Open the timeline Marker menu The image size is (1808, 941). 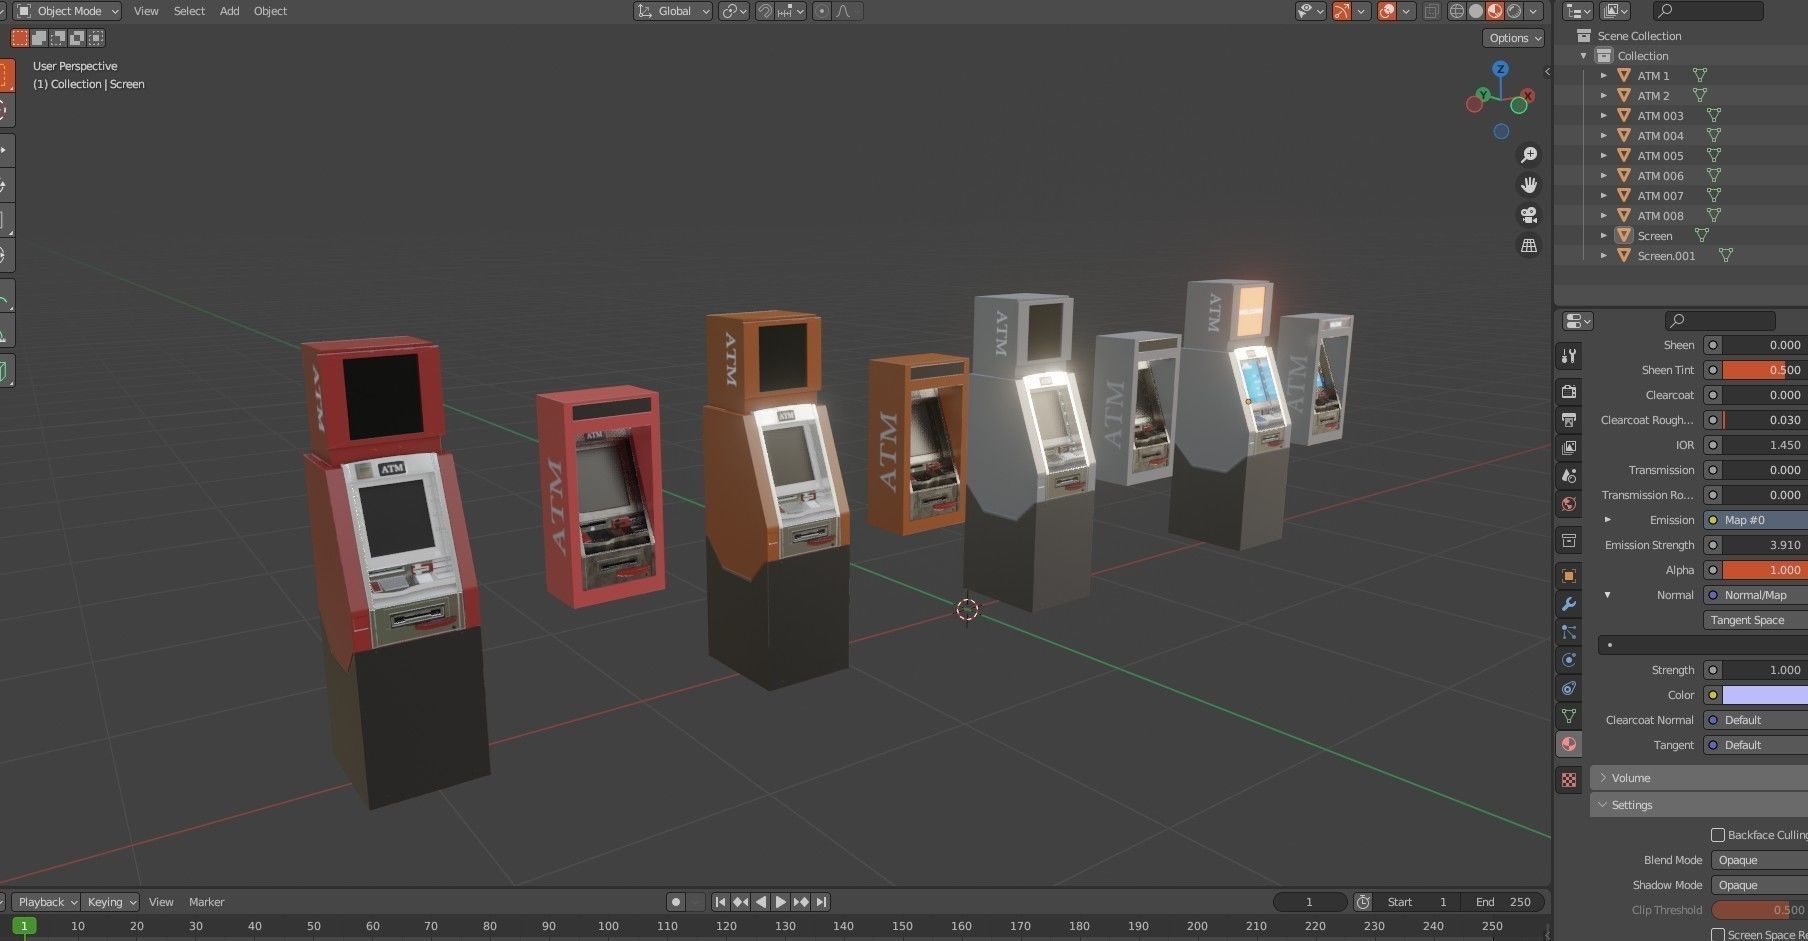click(x=207, y=902)
